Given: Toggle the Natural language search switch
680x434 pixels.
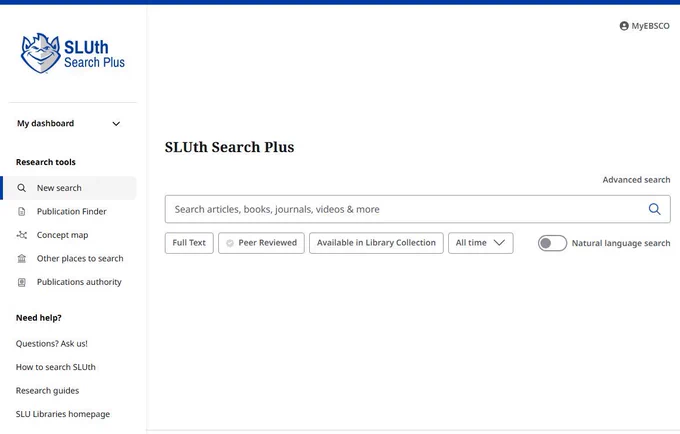Looking at the screenshot, I should (552, 243).
